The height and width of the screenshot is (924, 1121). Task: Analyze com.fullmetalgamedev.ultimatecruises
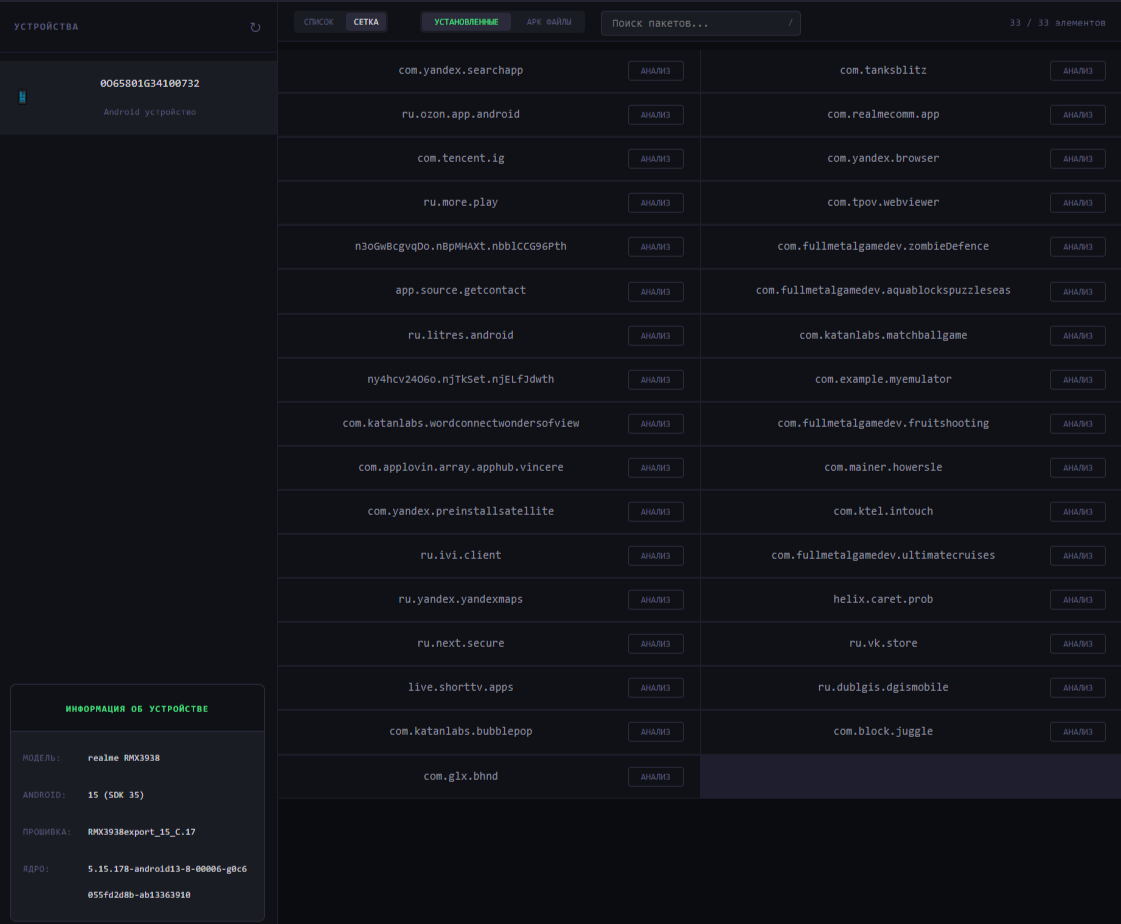pos(1077,556)
